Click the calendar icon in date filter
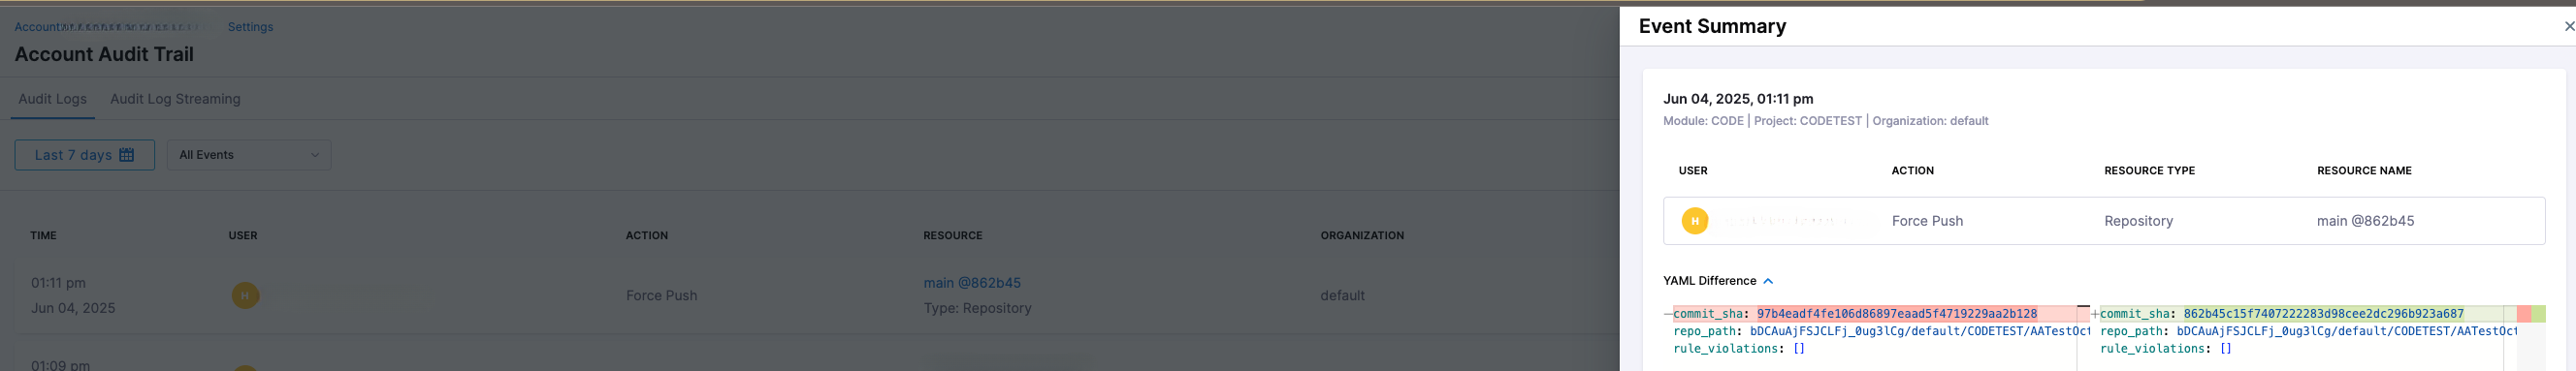The width and height of the screenshot is (2576, 371). click(126, 155)
